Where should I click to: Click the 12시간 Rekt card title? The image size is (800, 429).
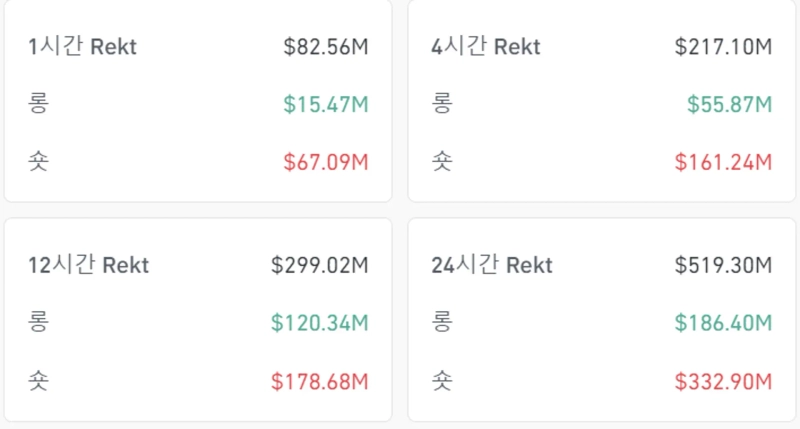click(88, 266)
